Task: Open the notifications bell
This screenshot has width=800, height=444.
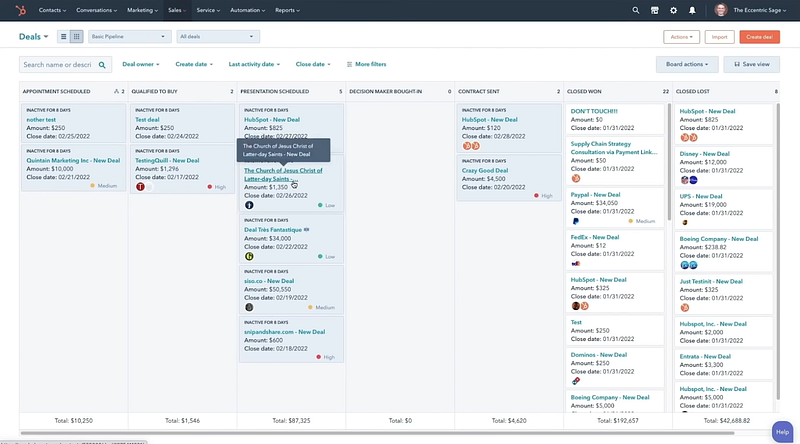Action: point(692,10)
